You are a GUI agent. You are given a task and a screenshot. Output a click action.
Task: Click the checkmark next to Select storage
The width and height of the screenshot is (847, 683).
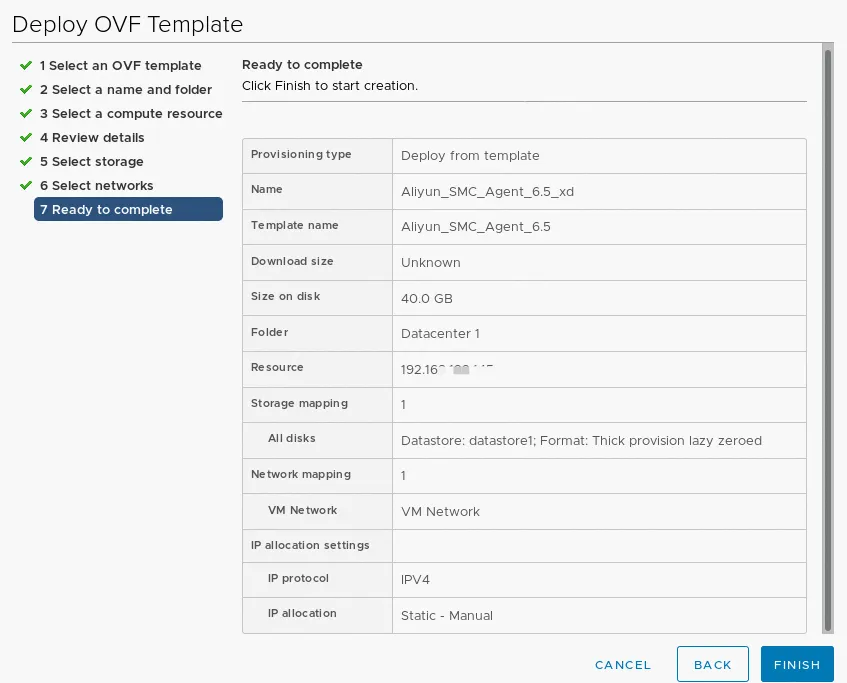pos(26,161)
